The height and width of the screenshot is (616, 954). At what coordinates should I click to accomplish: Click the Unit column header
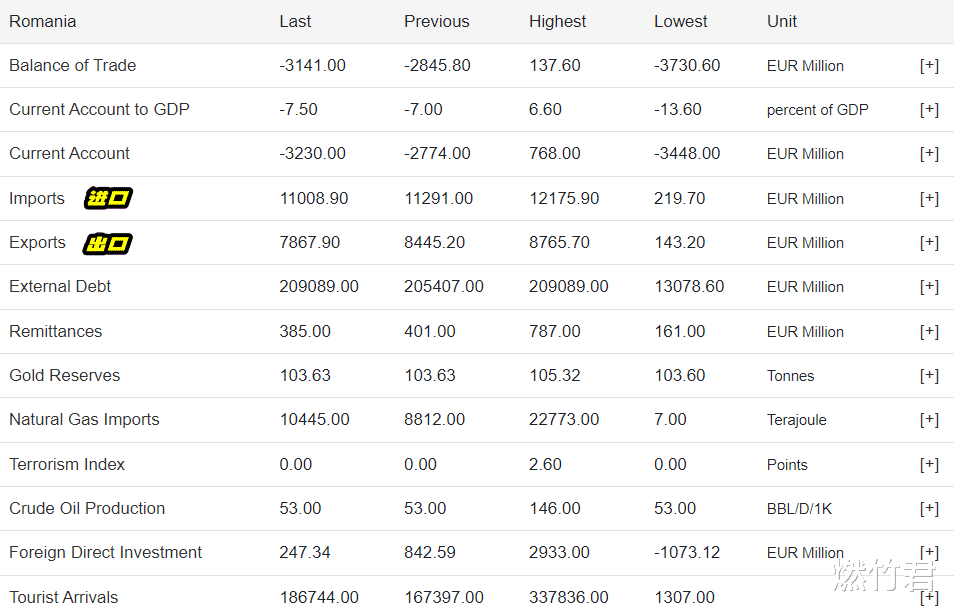click(782, 22)
